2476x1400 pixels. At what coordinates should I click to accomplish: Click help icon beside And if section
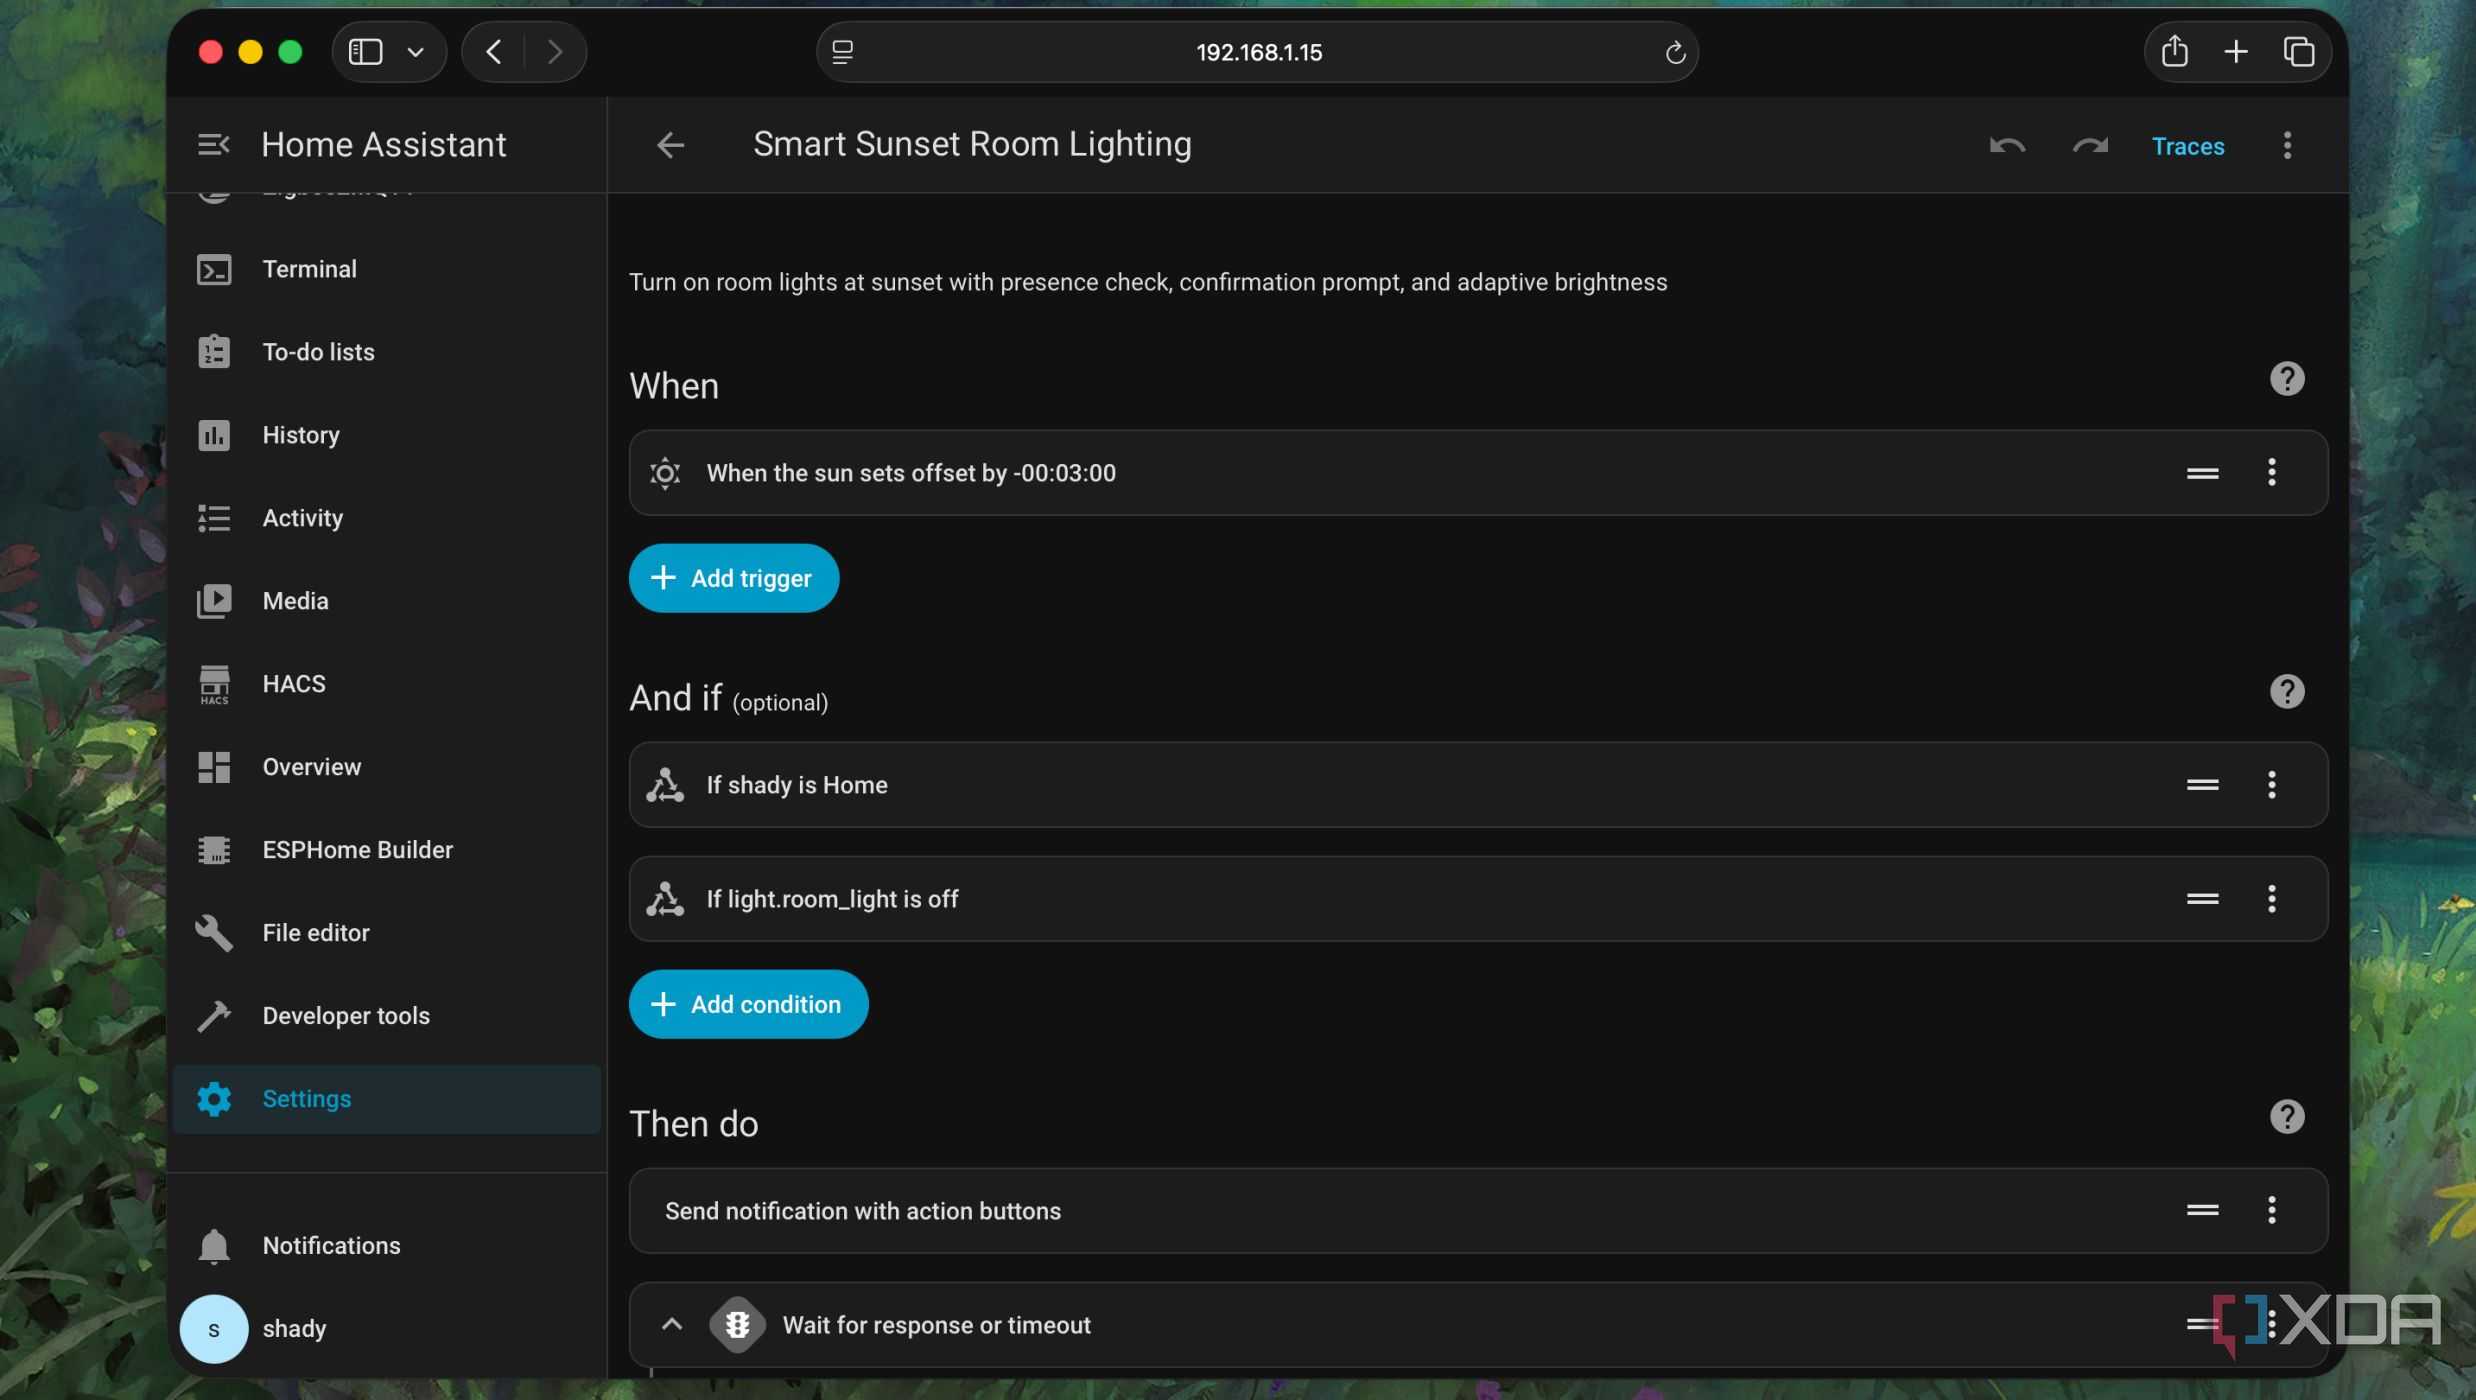pyautogui.click(x=2286, y=692)
